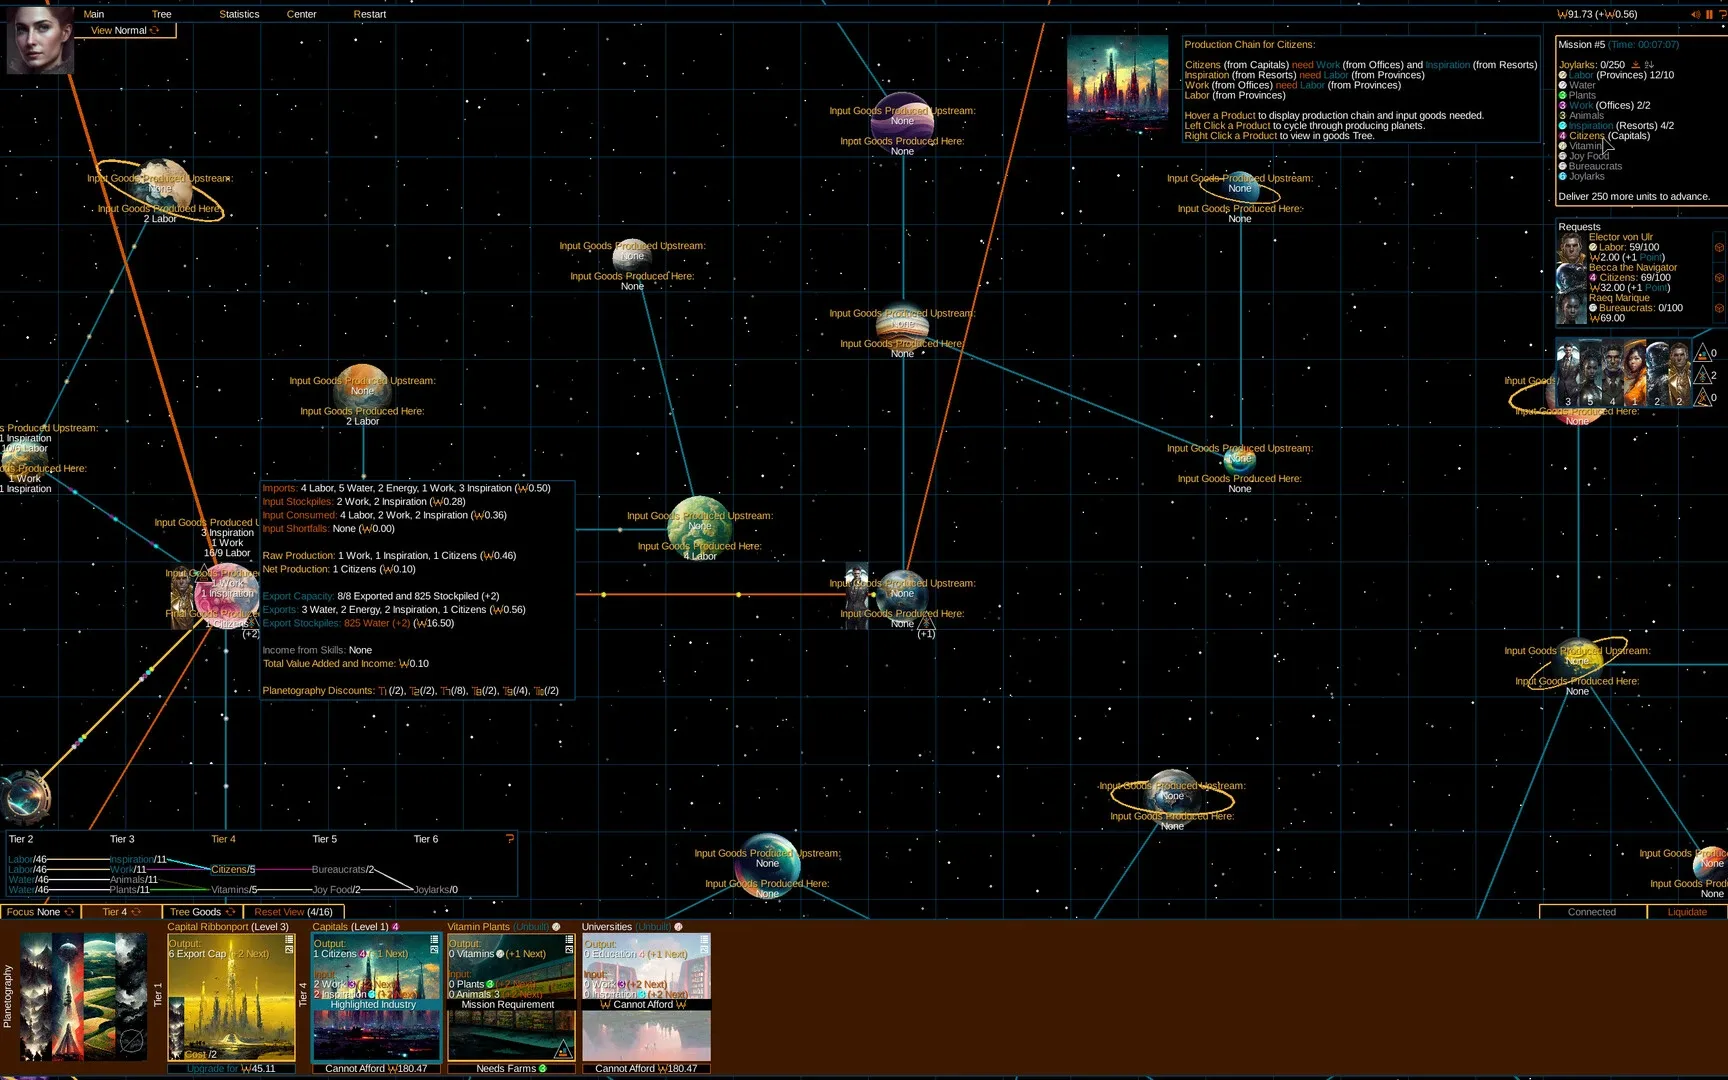1728x1080 pixels.
Task: Pause the game with the pause icon
Action: [1709, 14]
